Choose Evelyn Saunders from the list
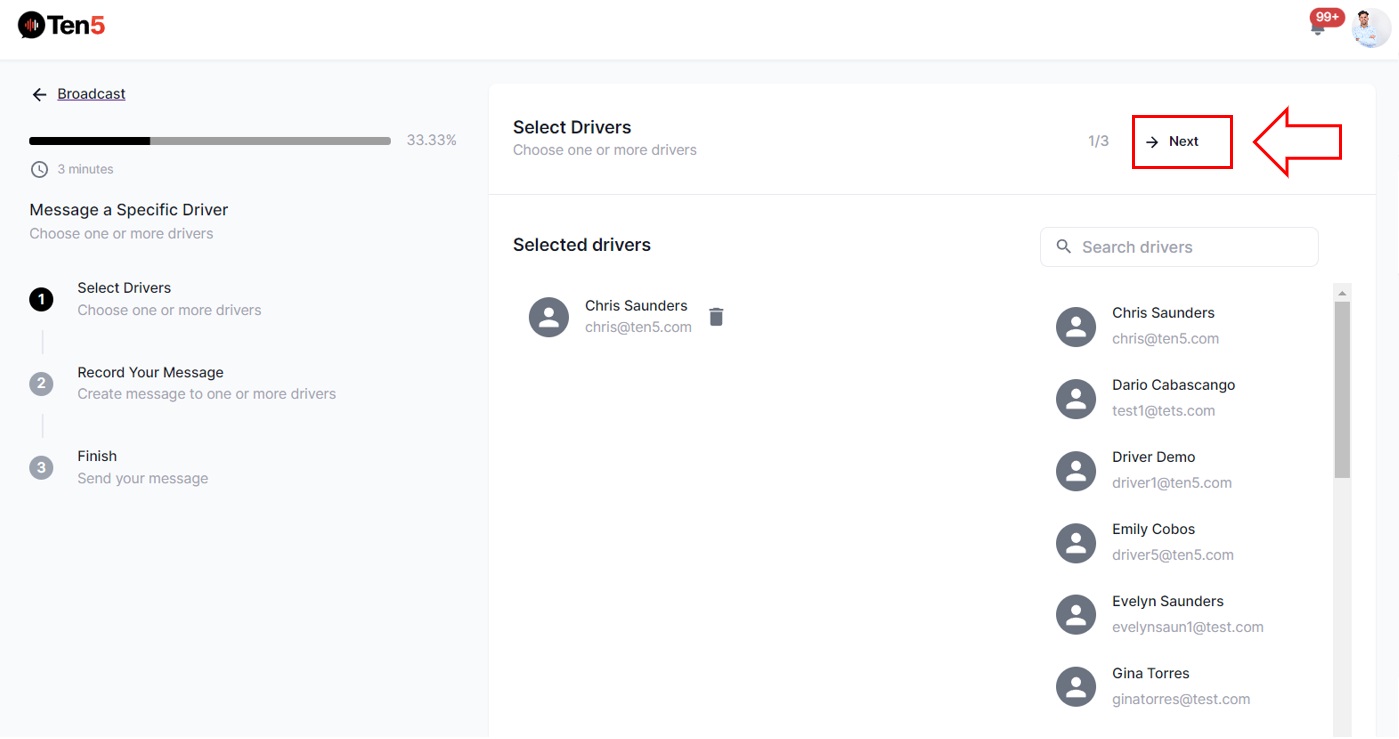The height and width of the screenshot is (739, 1399). tap(1167, 602)
